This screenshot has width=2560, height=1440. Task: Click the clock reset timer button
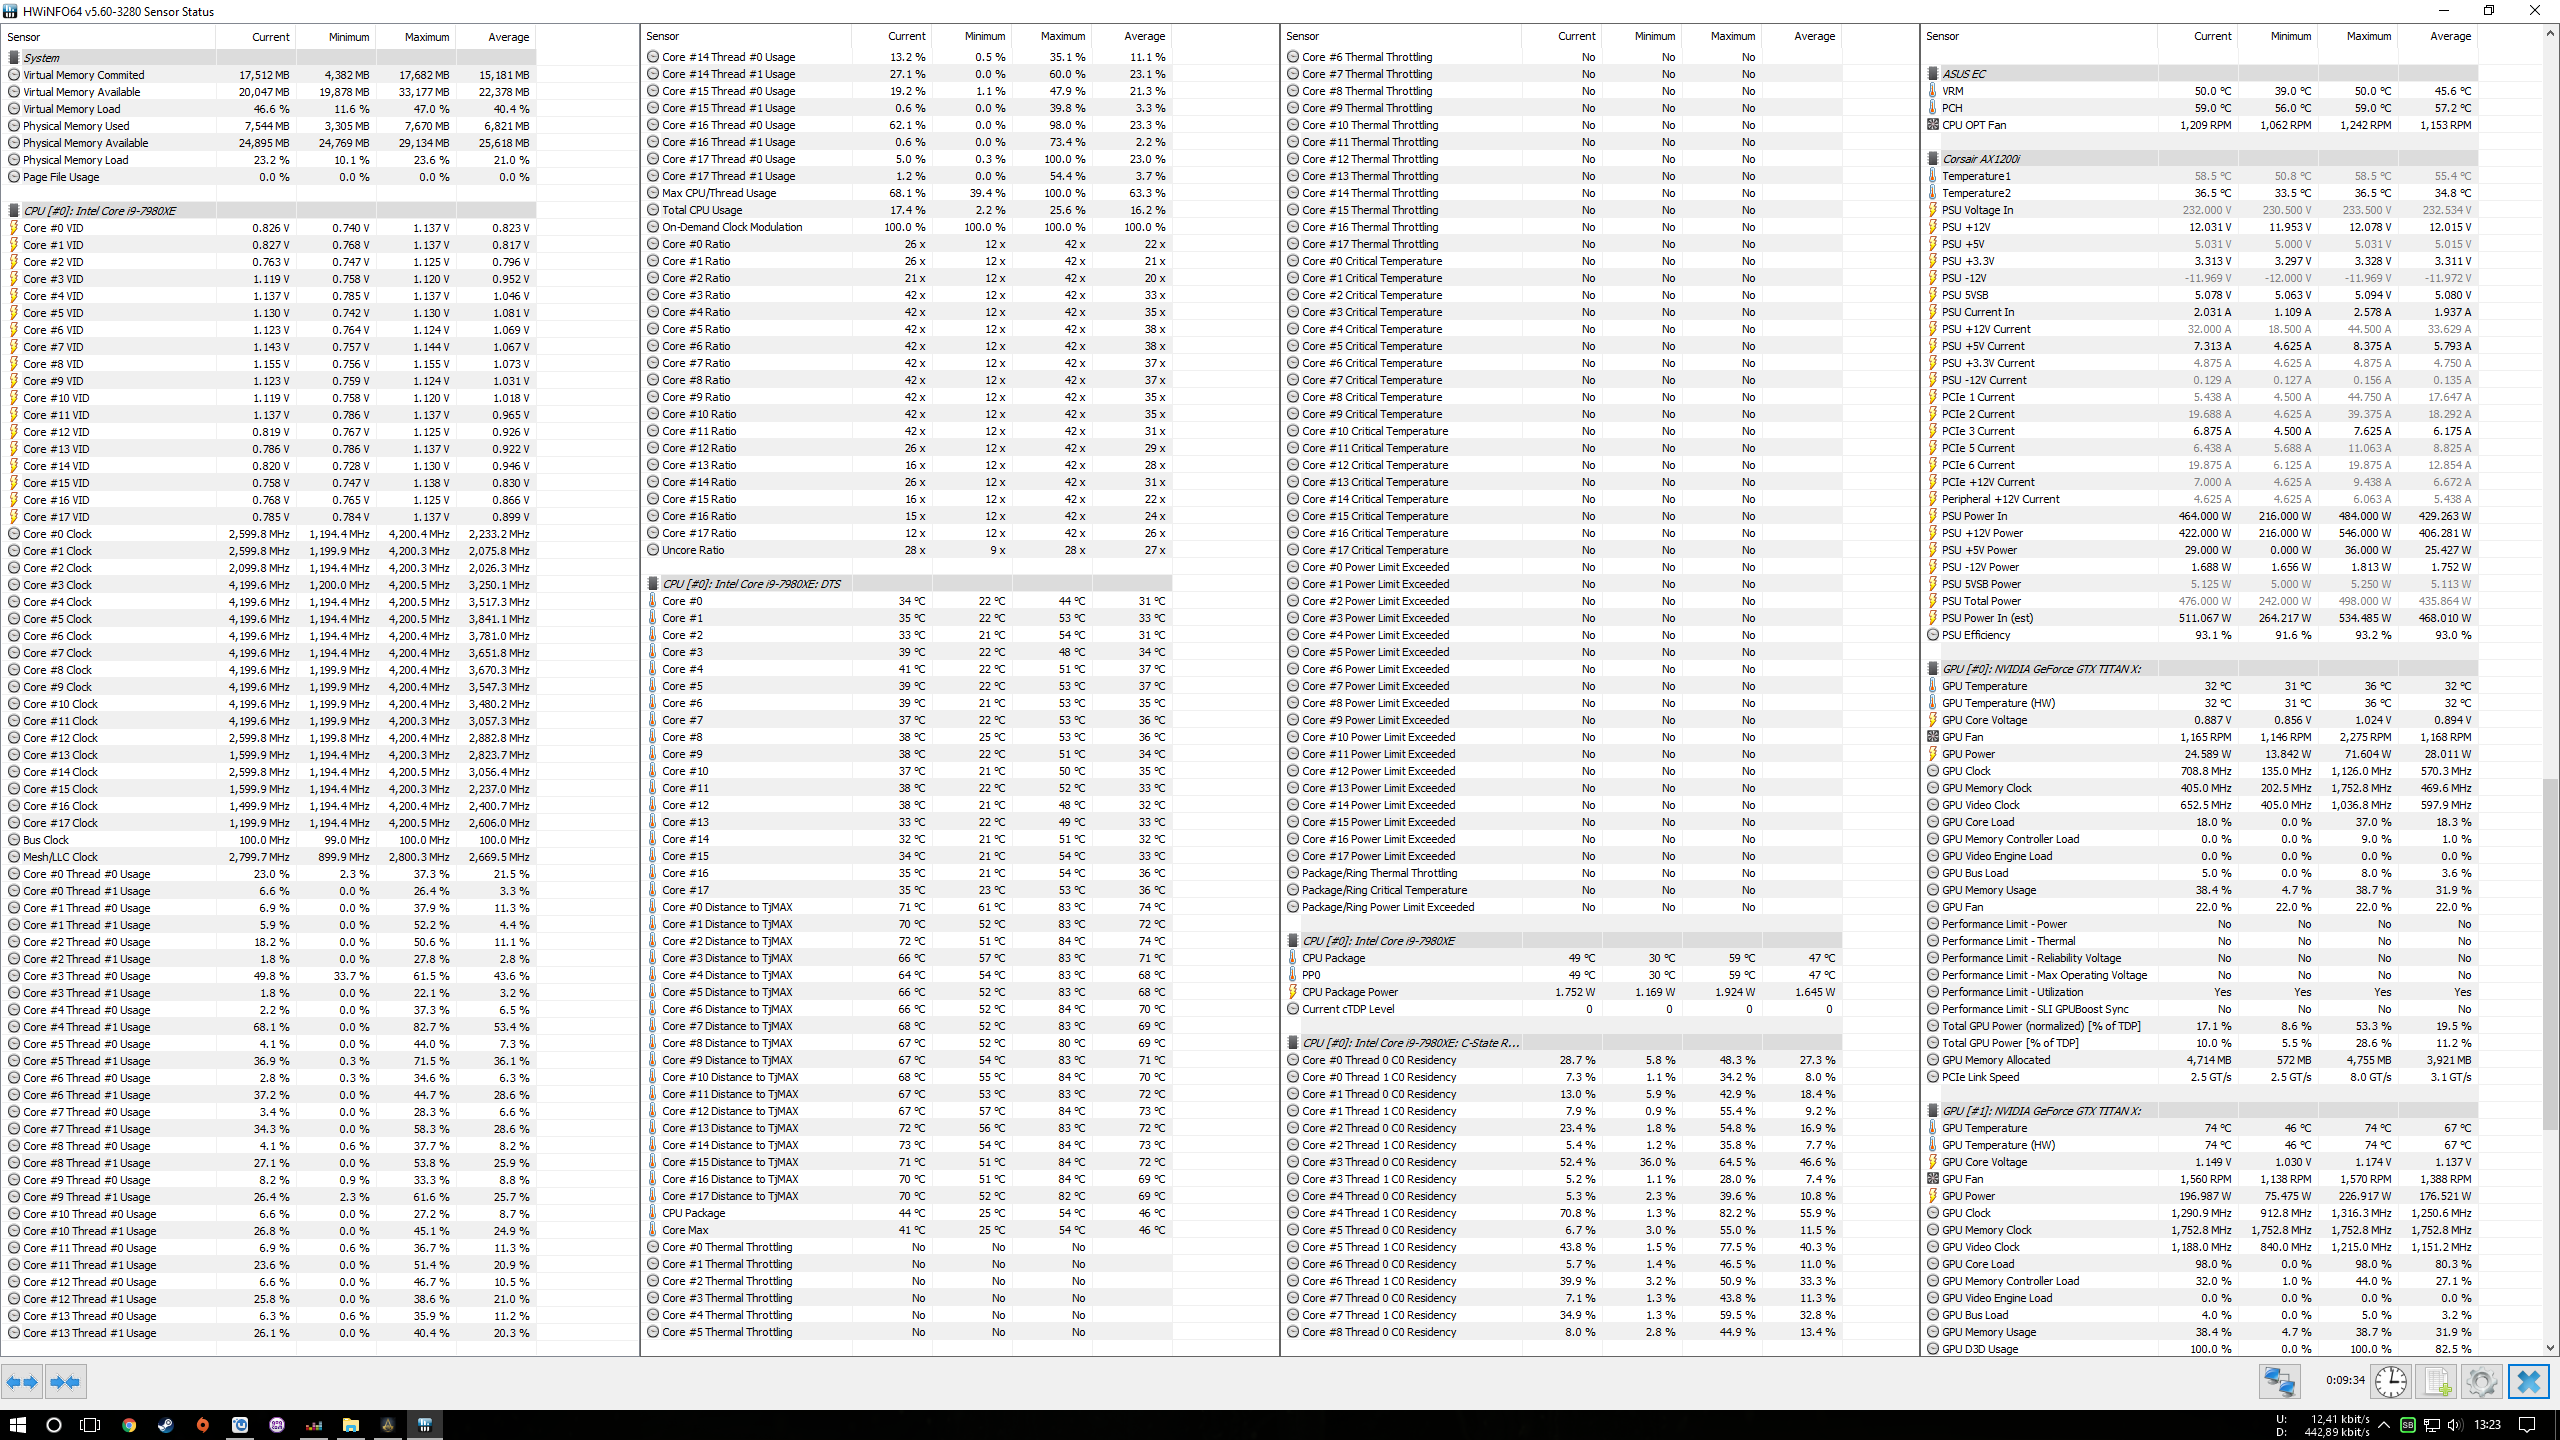(x=2390, y=1382)
